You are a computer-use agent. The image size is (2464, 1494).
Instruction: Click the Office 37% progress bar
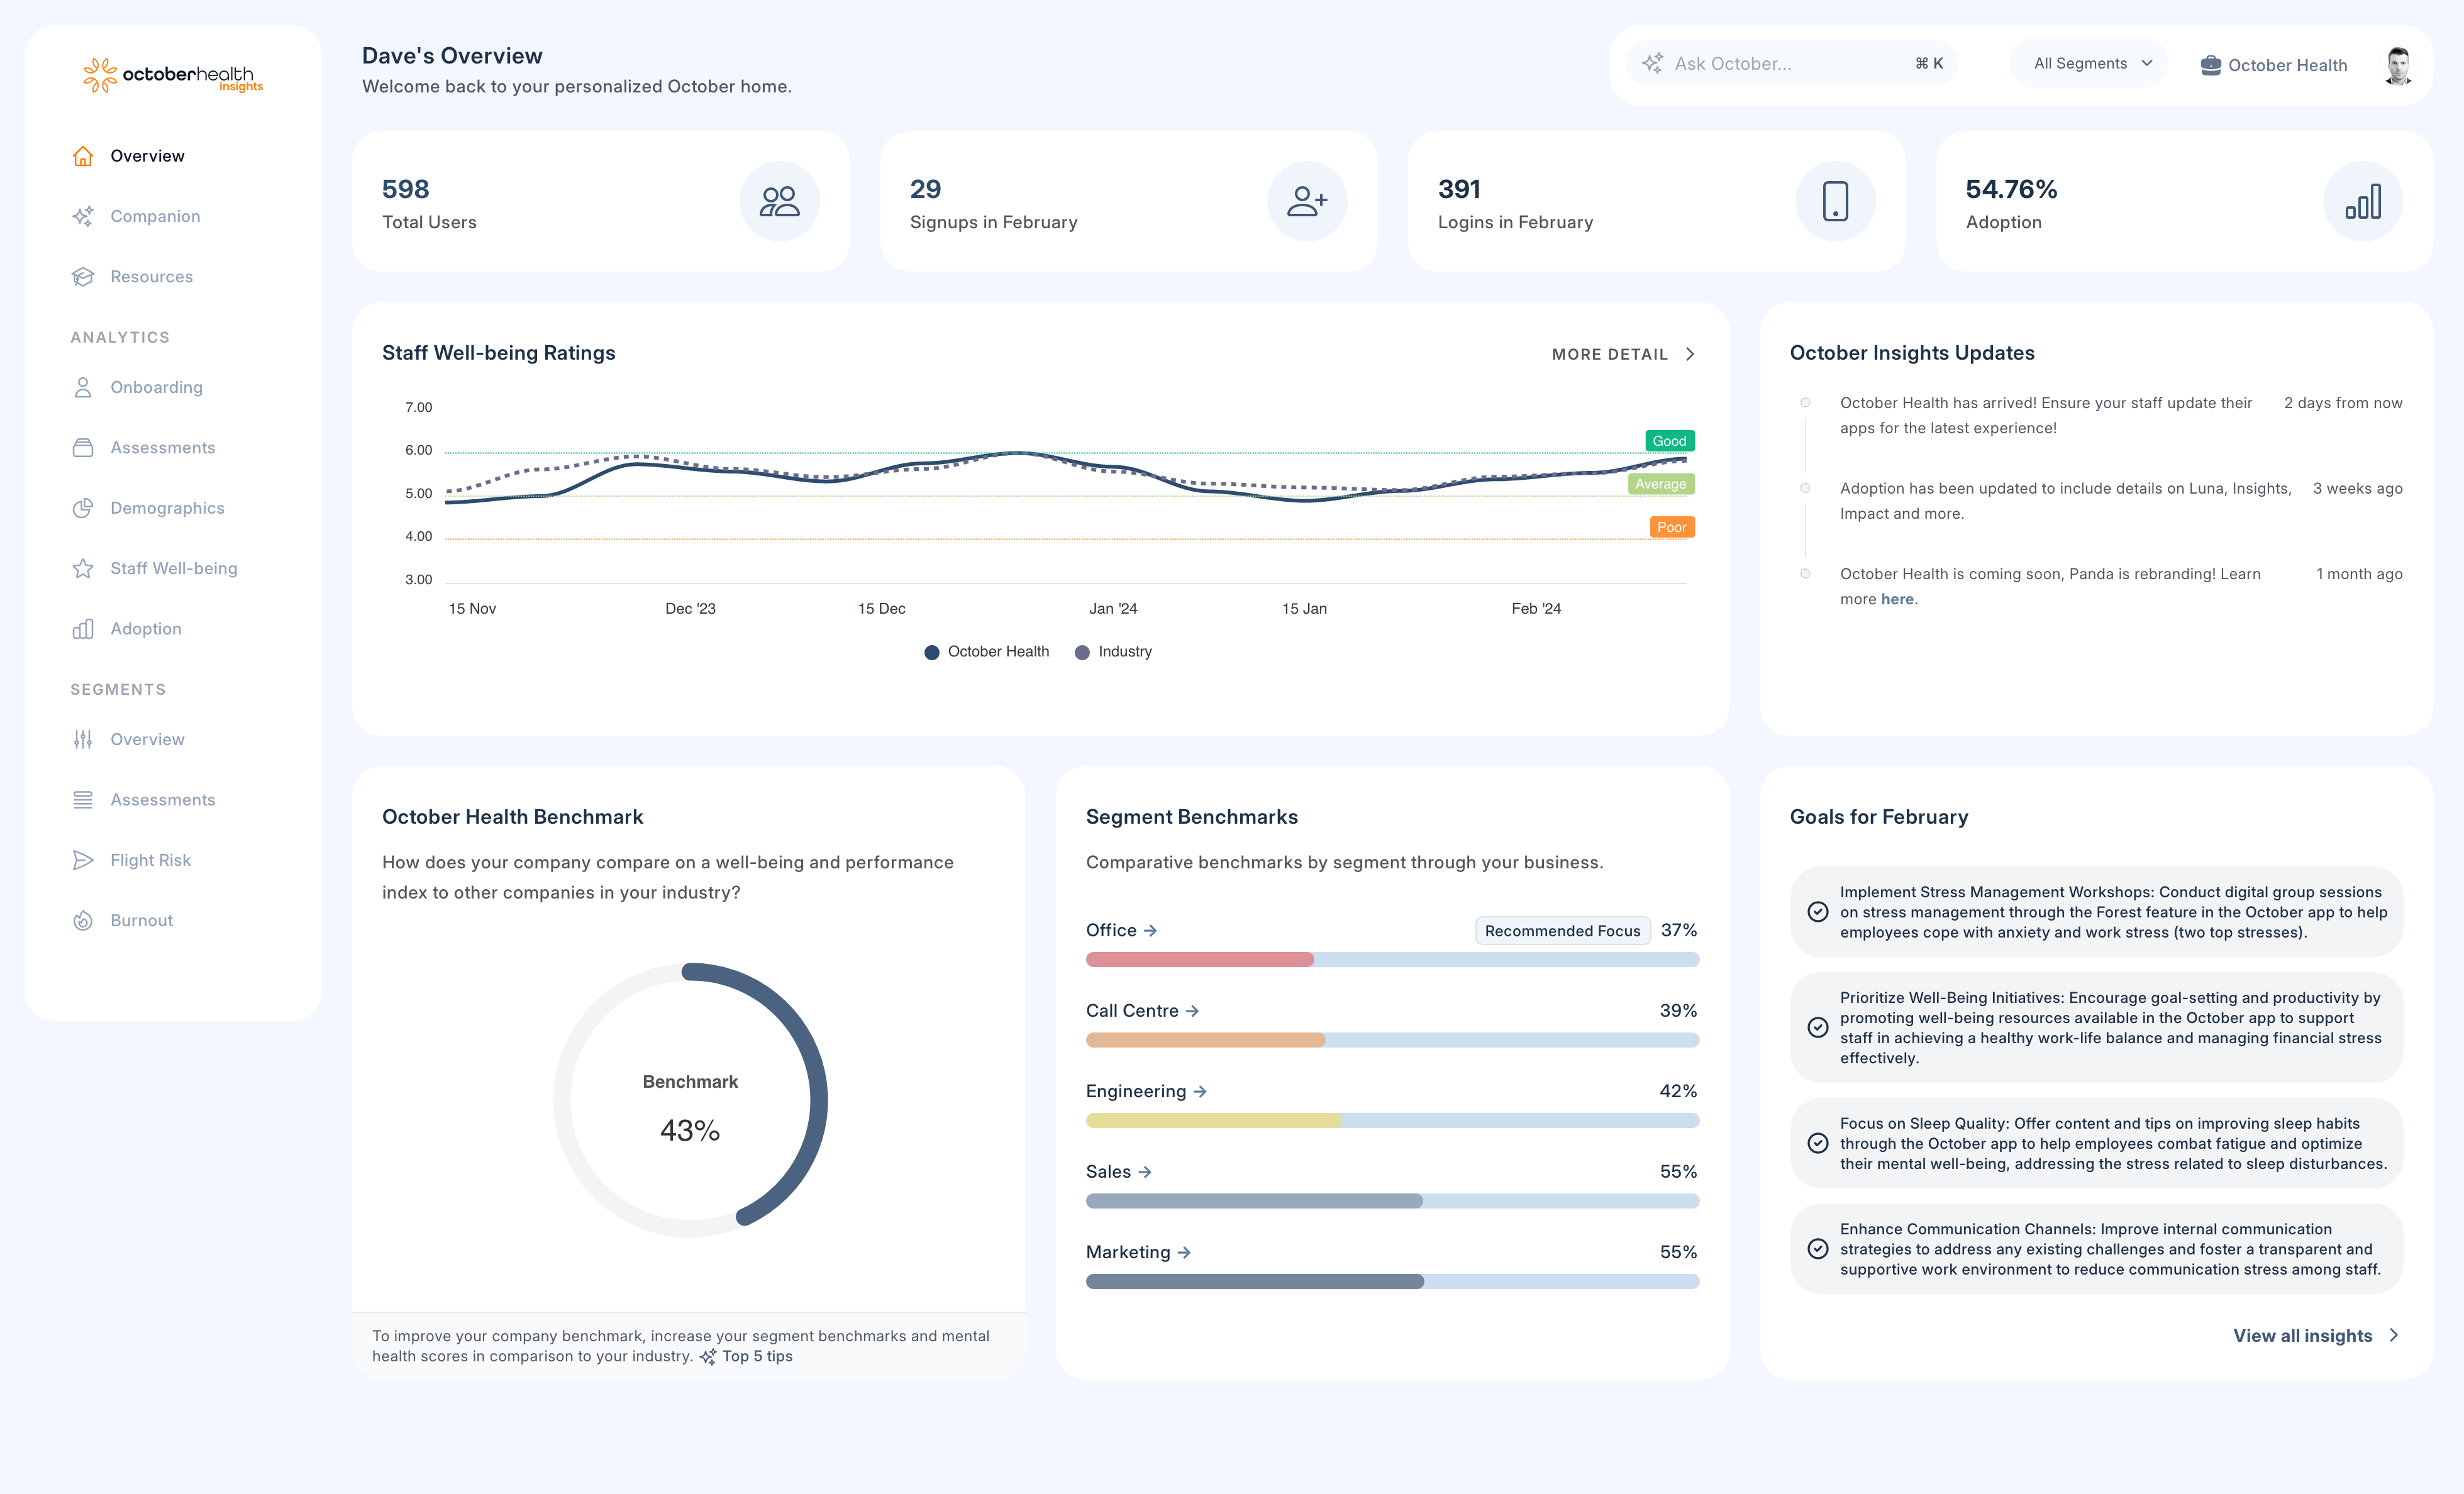coord(1392,960)
